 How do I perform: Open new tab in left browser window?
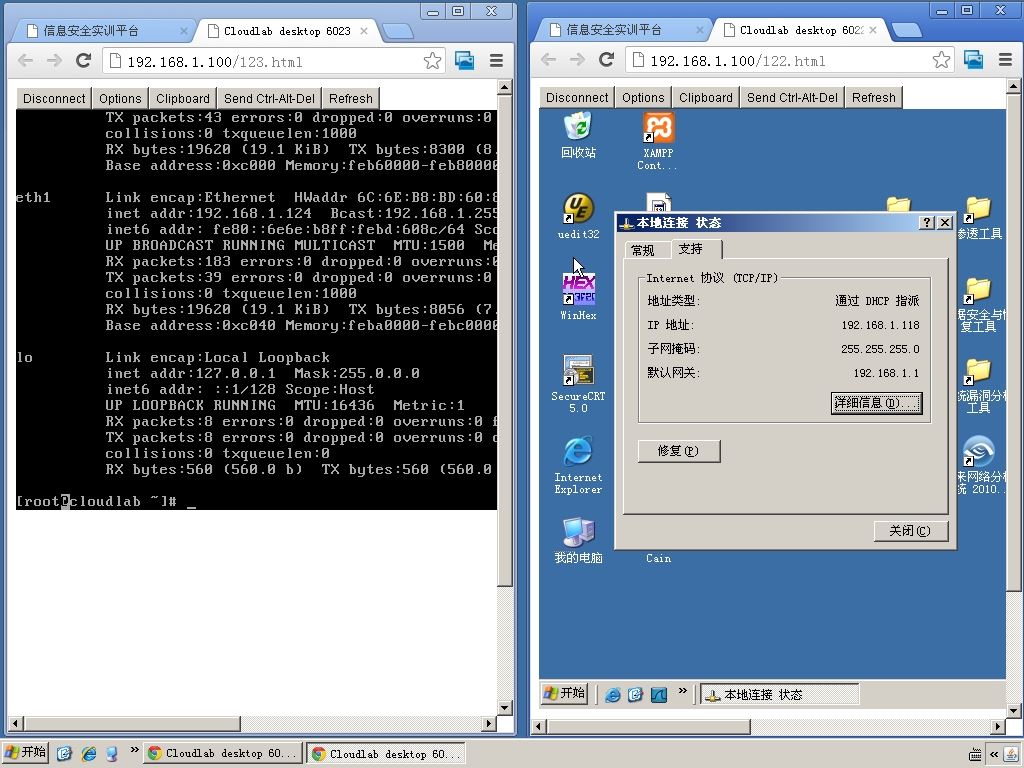coord(397,31)
